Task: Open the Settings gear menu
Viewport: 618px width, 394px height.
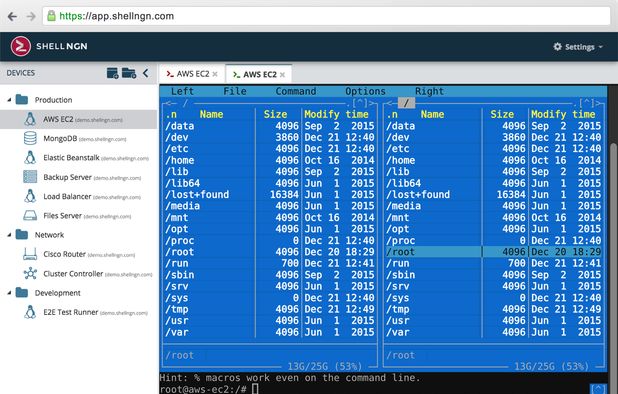Action: click(x=578, y=47)
